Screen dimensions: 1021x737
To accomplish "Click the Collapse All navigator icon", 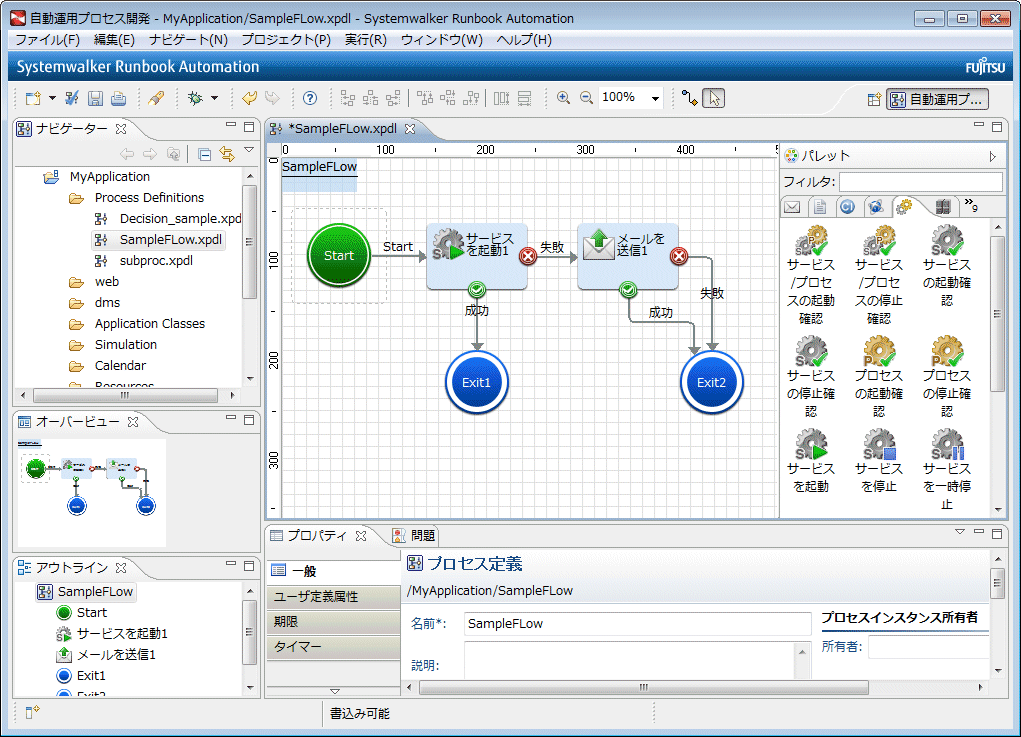I will (204, 154).
